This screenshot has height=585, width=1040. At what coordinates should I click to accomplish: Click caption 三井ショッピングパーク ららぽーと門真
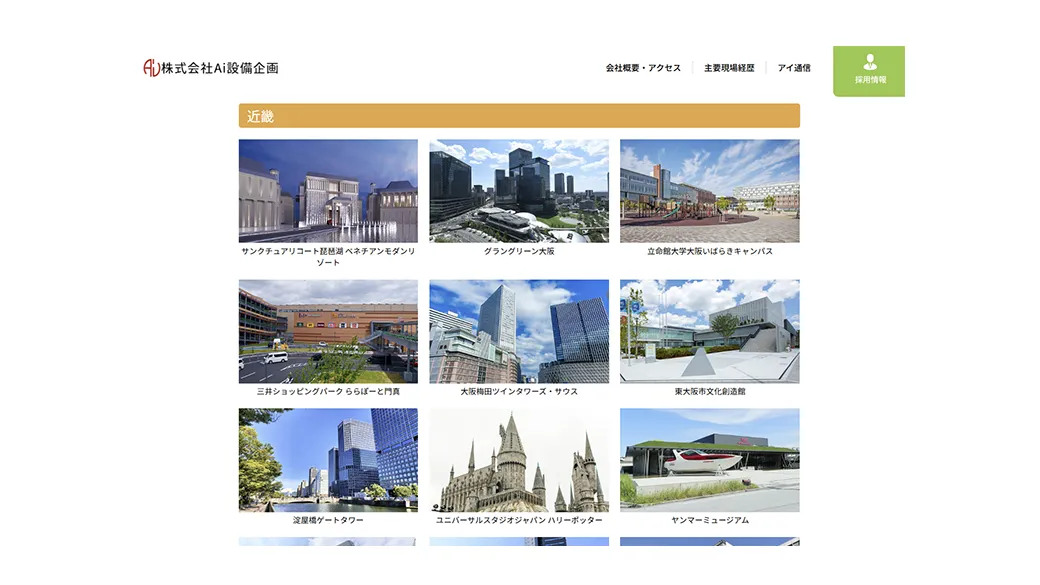coord(328,391)
